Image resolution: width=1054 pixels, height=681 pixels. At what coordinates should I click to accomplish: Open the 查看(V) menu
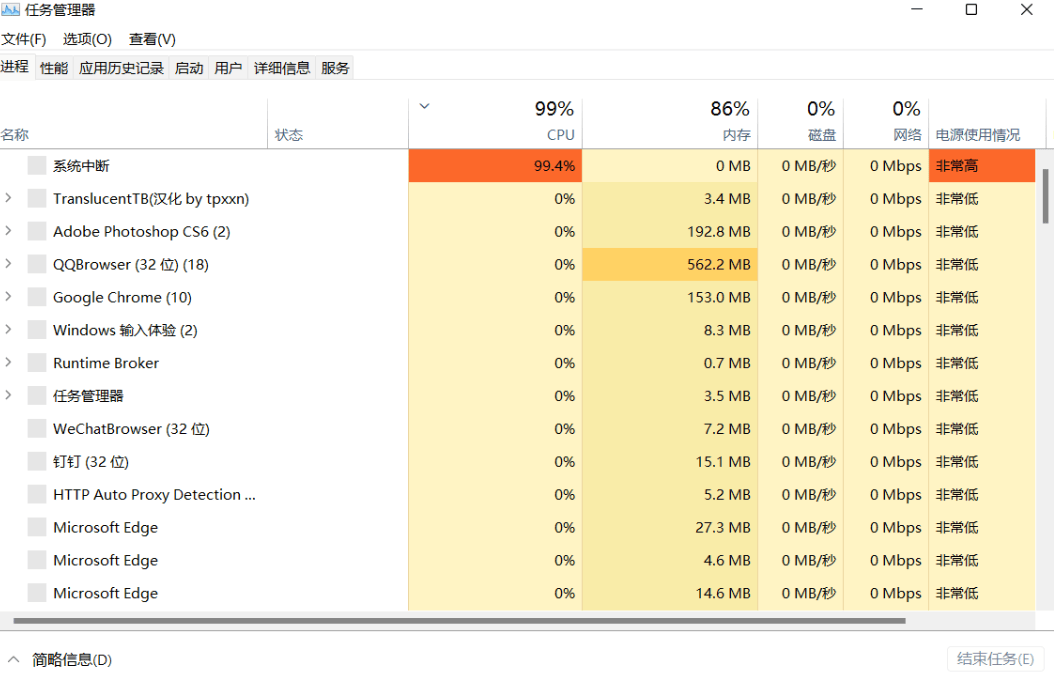153,39
